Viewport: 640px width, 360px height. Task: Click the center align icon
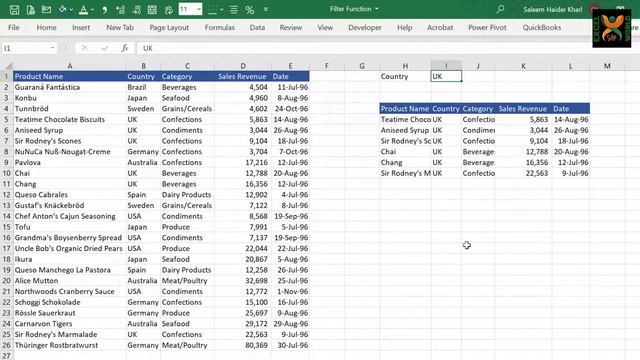click(x=233, y=9)
